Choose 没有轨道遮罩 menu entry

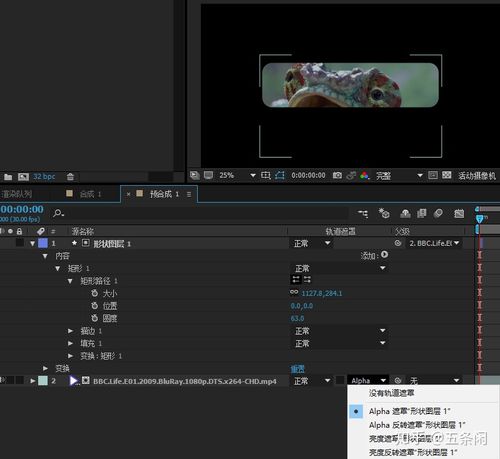[391, 393]
